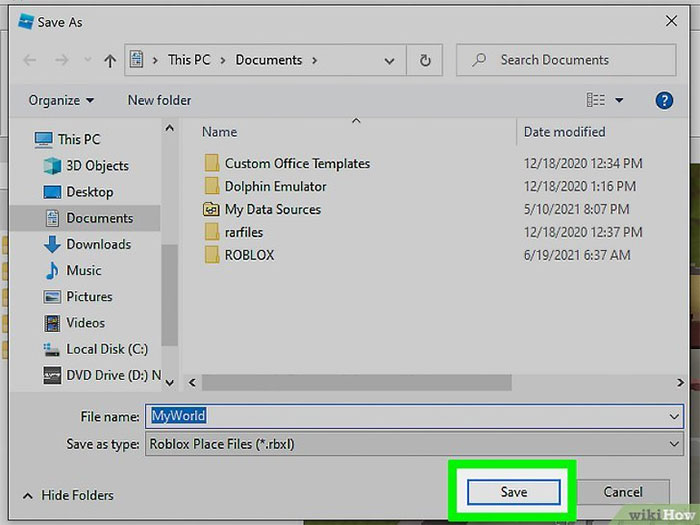Open the Organize dropdown menu
Screen dimensions: 700x525
[61, 100]
